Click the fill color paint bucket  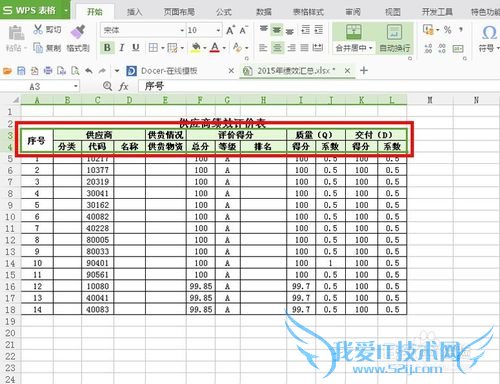tap(196, 48)
